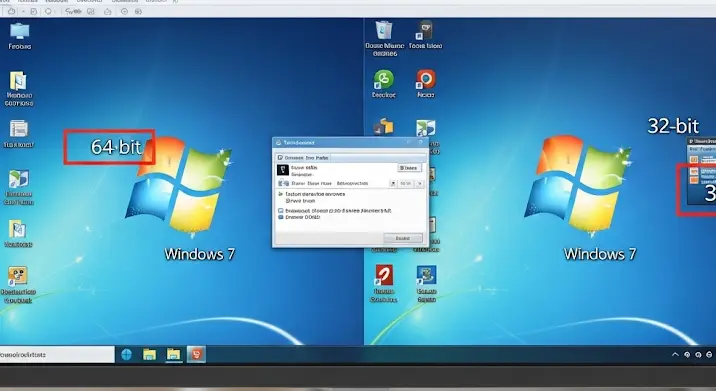Click the house-shaped icon in the top toolbar
716x391 pixels.
(x=107, y=11)
